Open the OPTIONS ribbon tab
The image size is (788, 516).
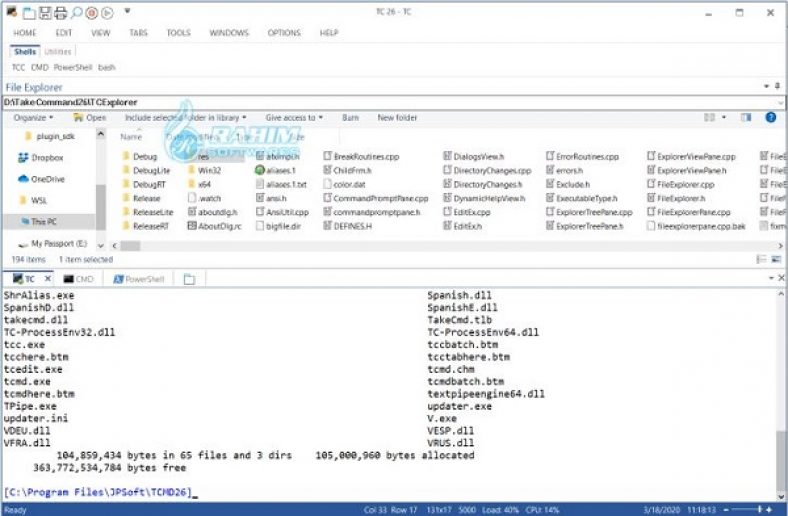tap(284, 33)
